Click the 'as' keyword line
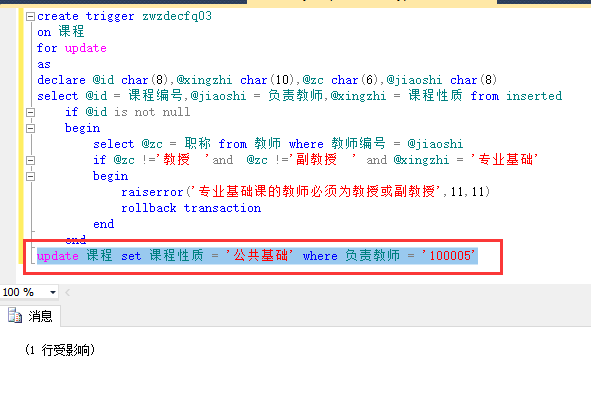Image resolution: width=591 pixels, height=404 pixels. [44, 64]
